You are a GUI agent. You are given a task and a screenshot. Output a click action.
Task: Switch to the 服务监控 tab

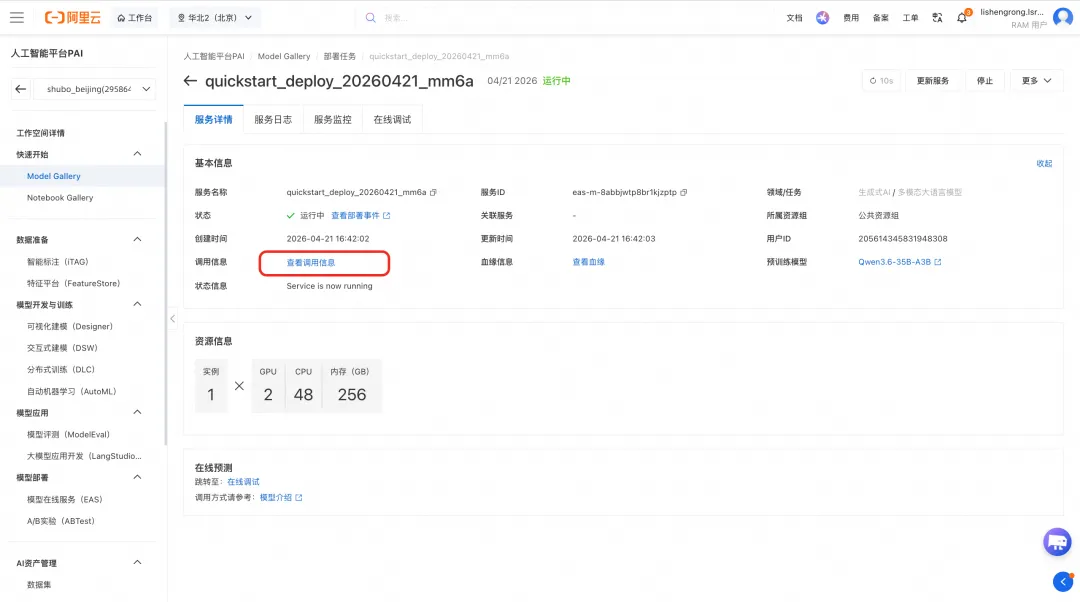click(x=333, y=120)
